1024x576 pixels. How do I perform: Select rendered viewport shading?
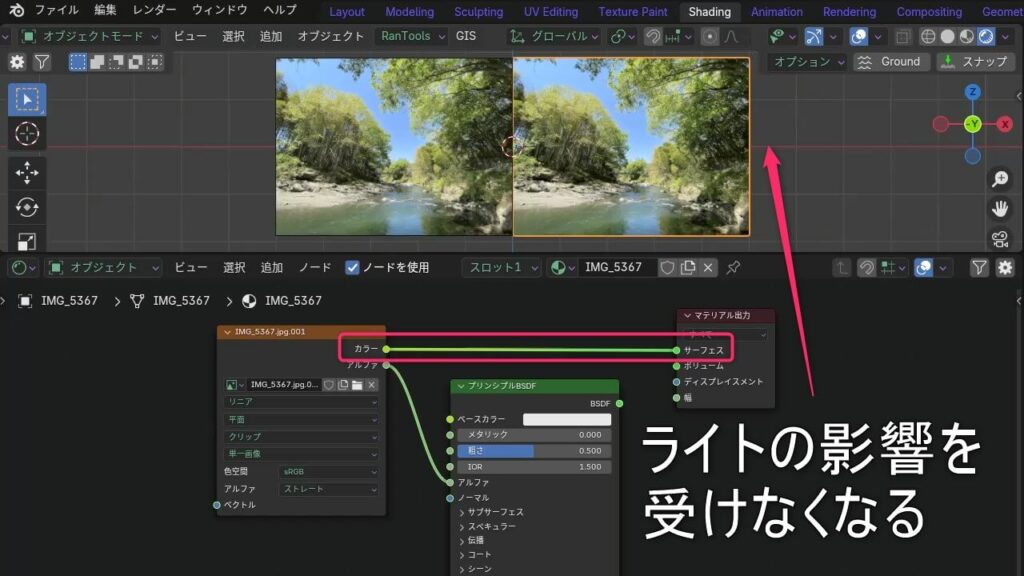coord(986,37)
